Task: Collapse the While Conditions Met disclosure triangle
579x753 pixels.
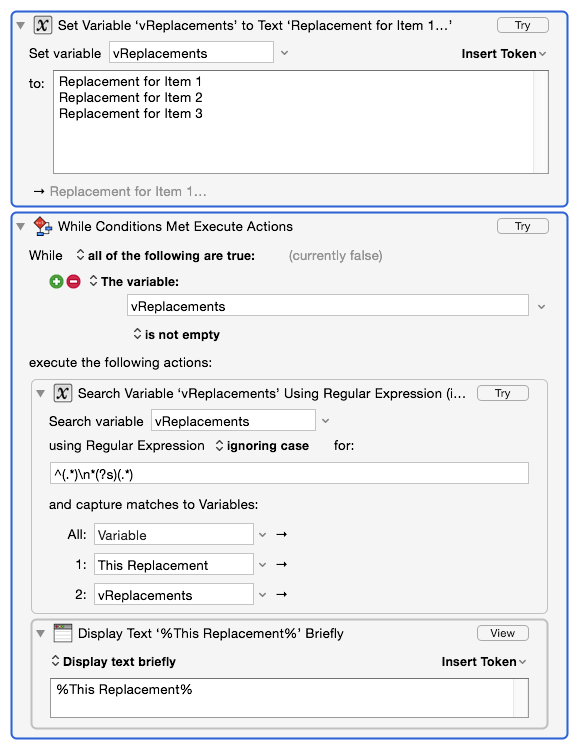Action: tap(21, 227)
